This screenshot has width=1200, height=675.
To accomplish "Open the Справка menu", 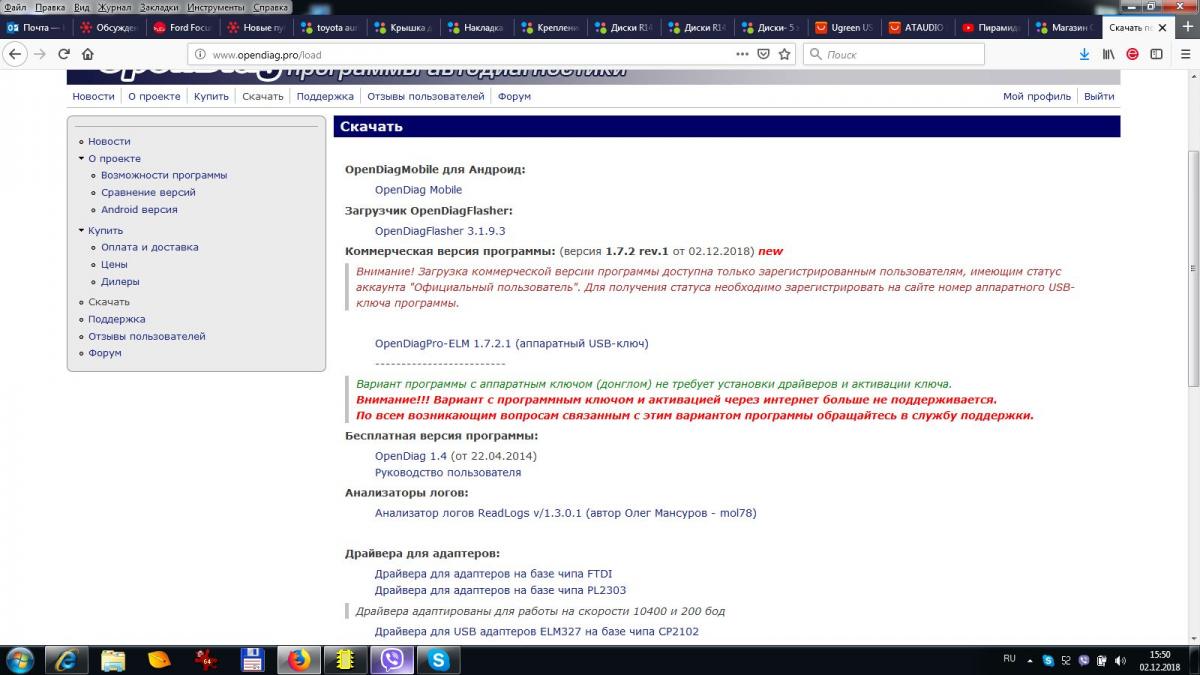I will [x=271, y=7].
